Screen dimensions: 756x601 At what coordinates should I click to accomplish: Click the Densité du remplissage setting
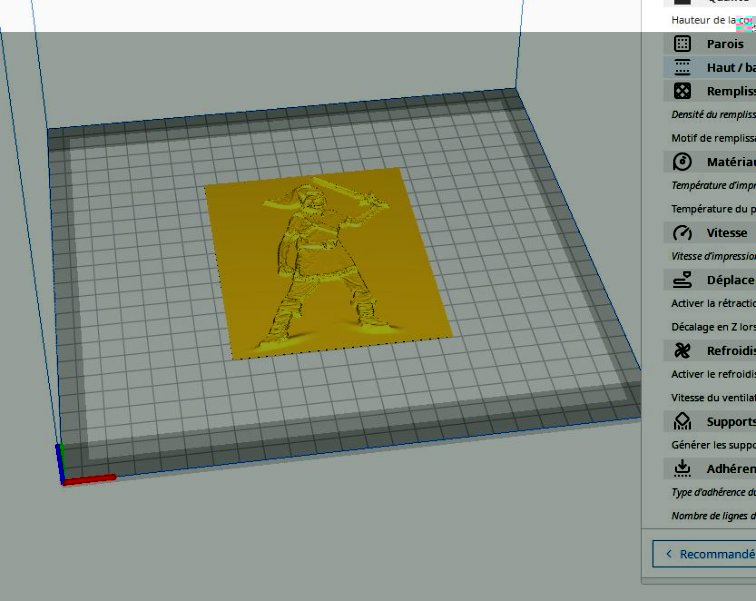[714, 115]
